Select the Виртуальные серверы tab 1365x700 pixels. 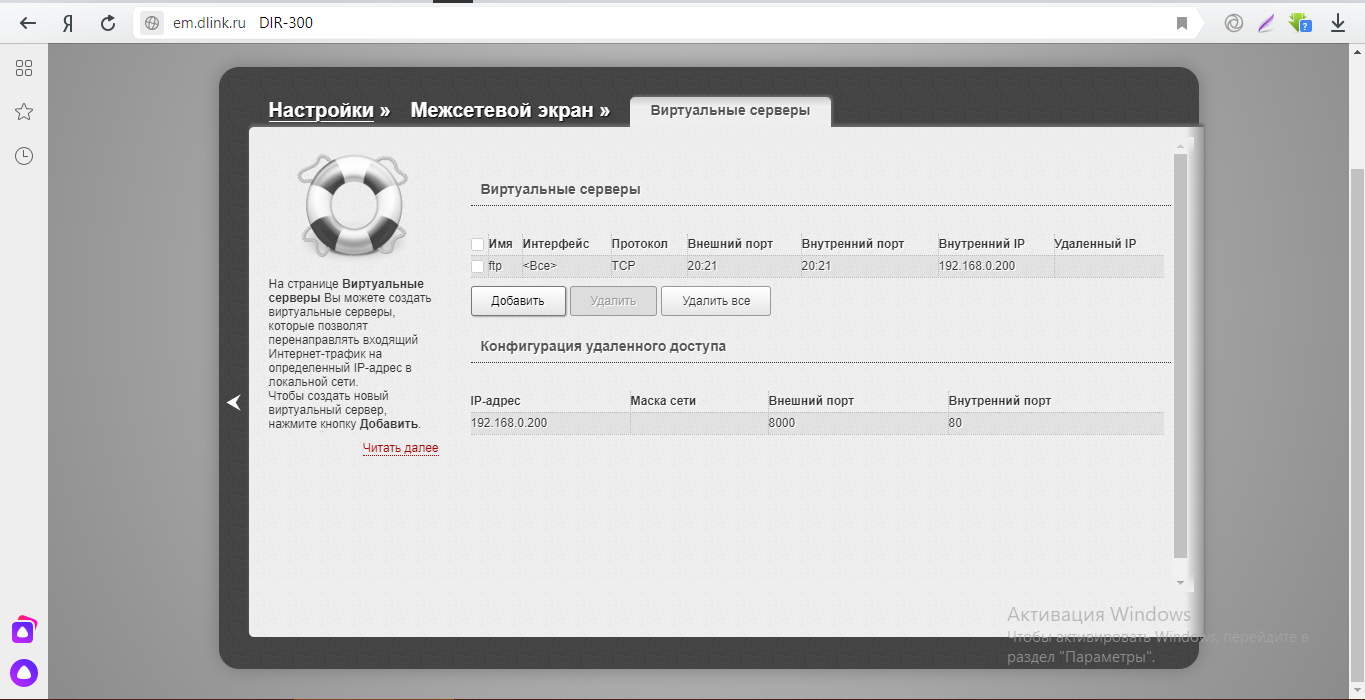click(x=730, y=111)
